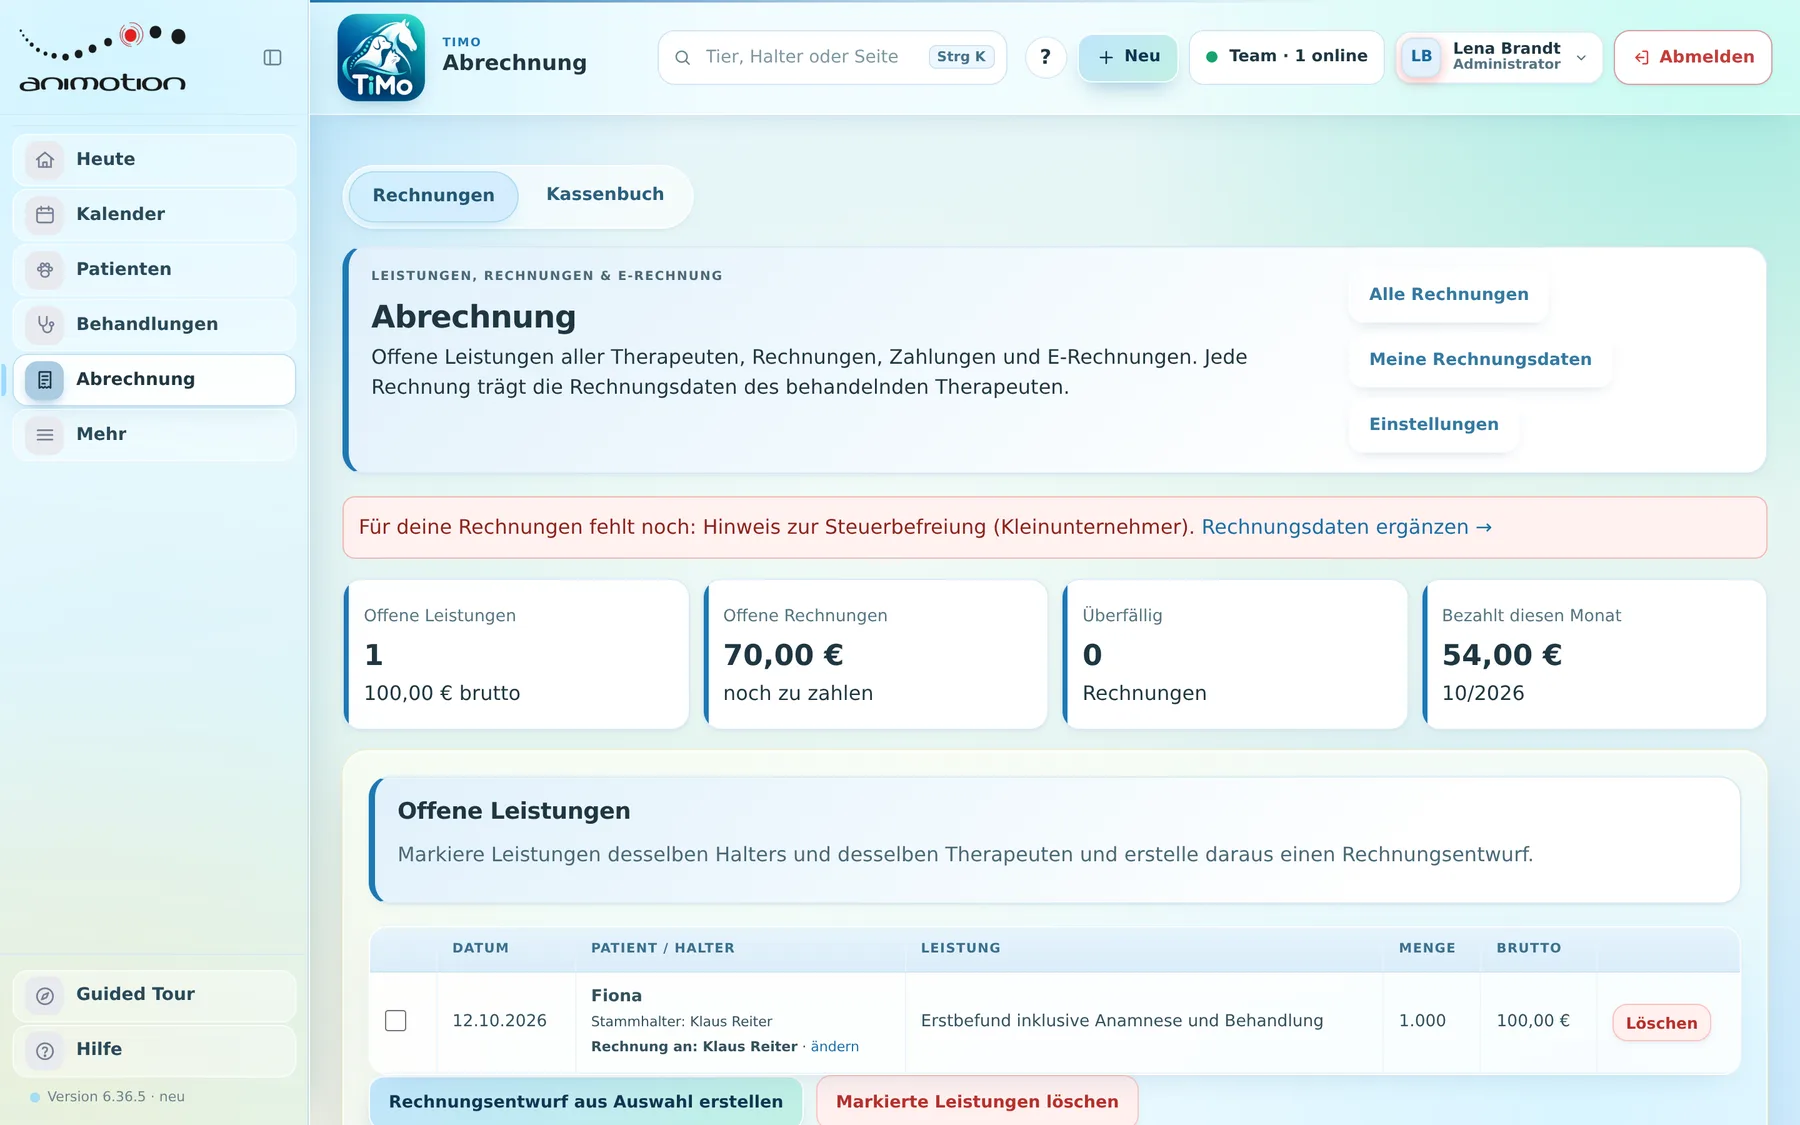Open Einstellungen in the Abrechnung card

tap(1433, 425)
